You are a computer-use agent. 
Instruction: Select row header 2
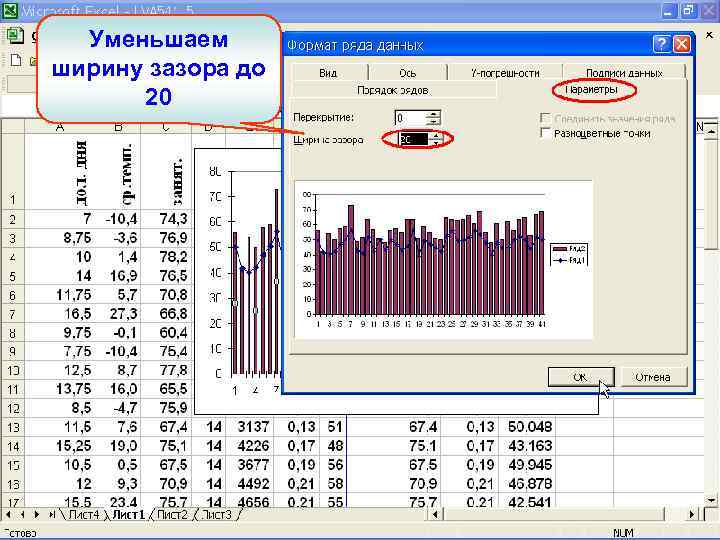(12, 219)
